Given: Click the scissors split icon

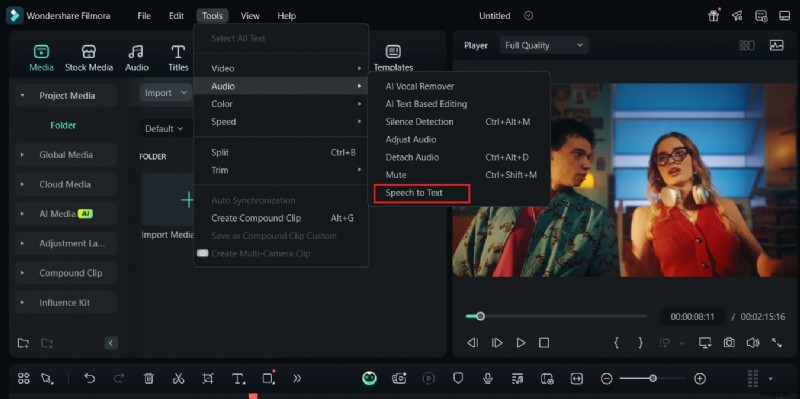Looking at the screenshot, I should click(x=178, y=378).
